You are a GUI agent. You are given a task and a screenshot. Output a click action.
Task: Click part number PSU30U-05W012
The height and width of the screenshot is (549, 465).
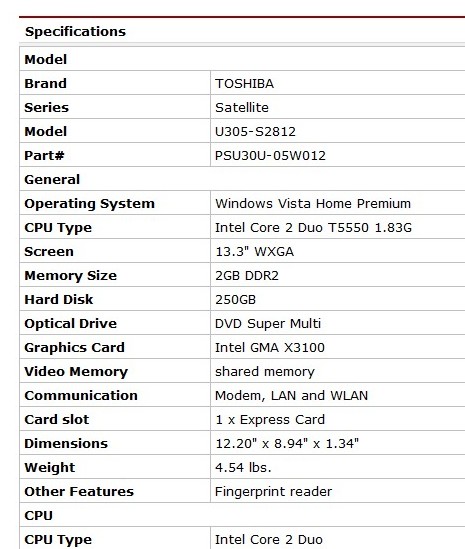click(x=270, y=155)
